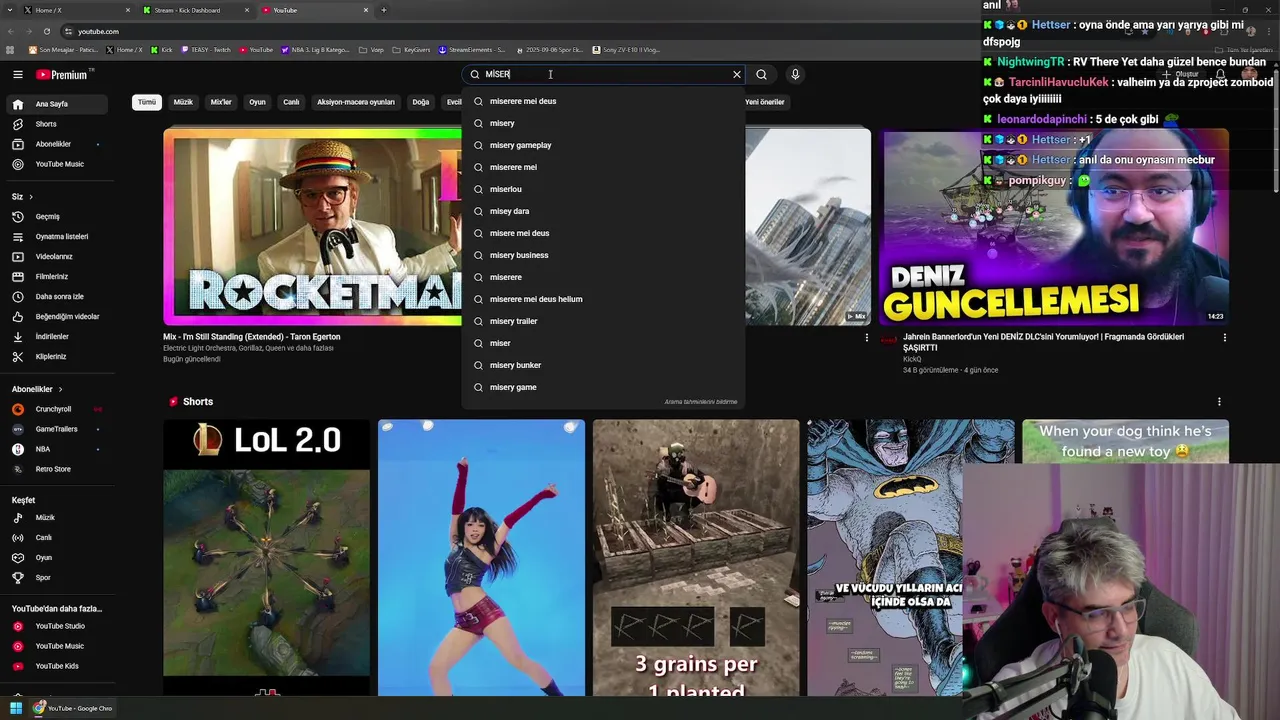Open a new browser tab with plus
The image size is (1280, 720).
384,10
